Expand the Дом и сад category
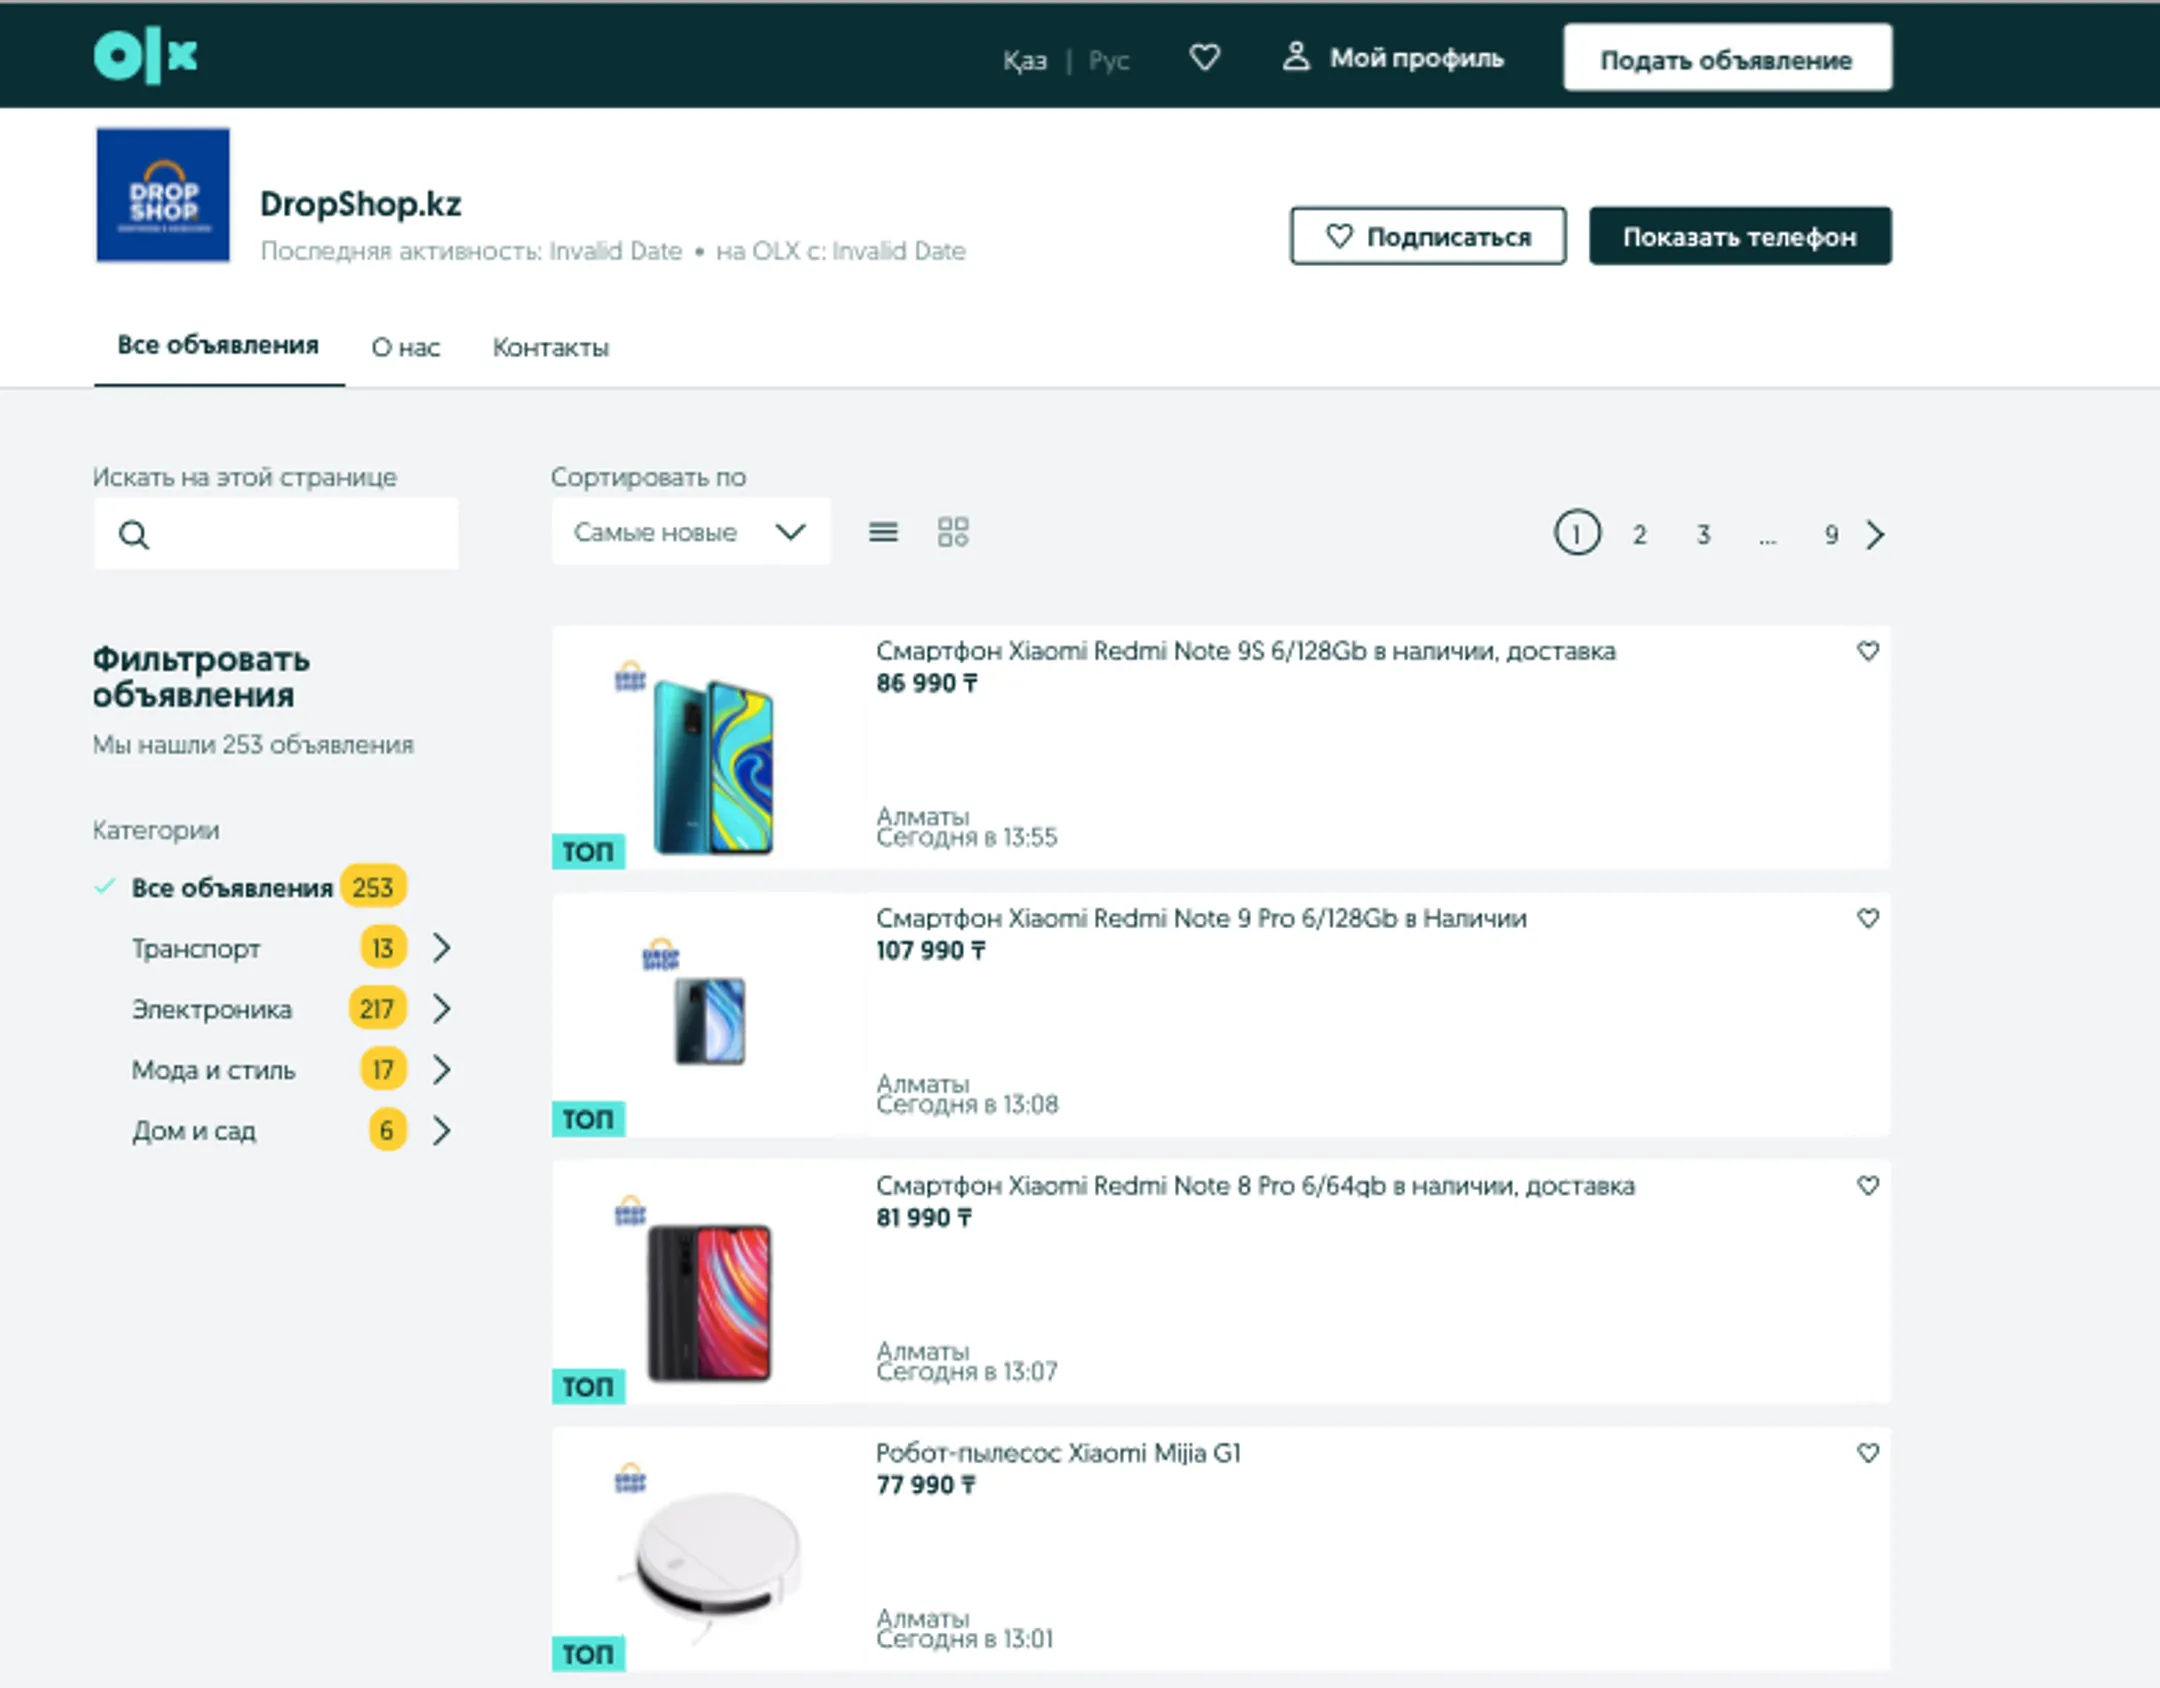 [441, 1131]
